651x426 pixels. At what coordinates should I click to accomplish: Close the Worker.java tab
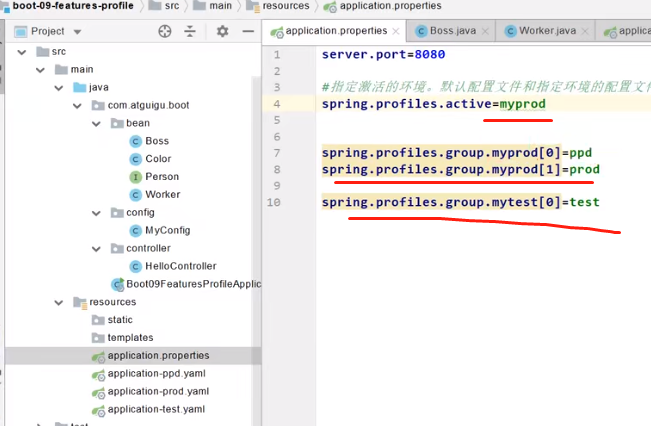(585, 31)
